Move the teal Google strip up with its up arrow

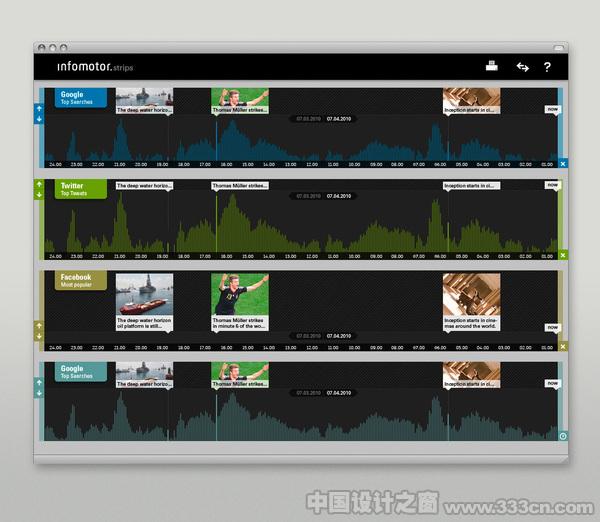(39, 382)
